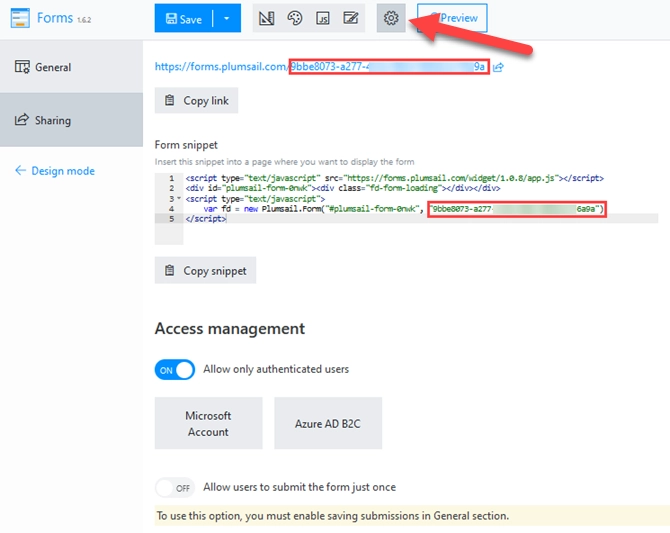Click the Copy link button

[197, 100]
